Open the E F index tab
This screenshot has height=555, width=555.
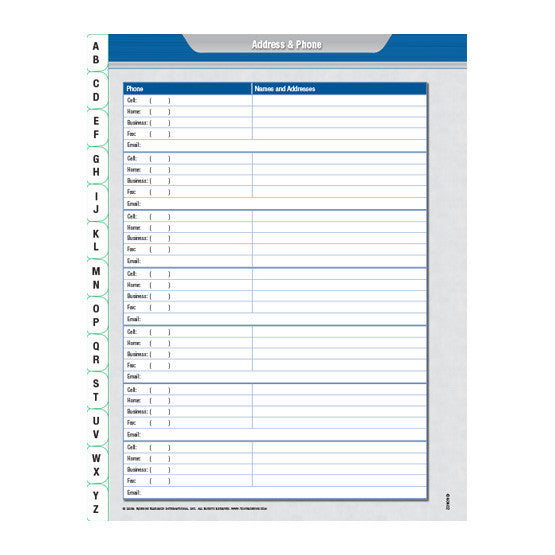coord(97,128)
